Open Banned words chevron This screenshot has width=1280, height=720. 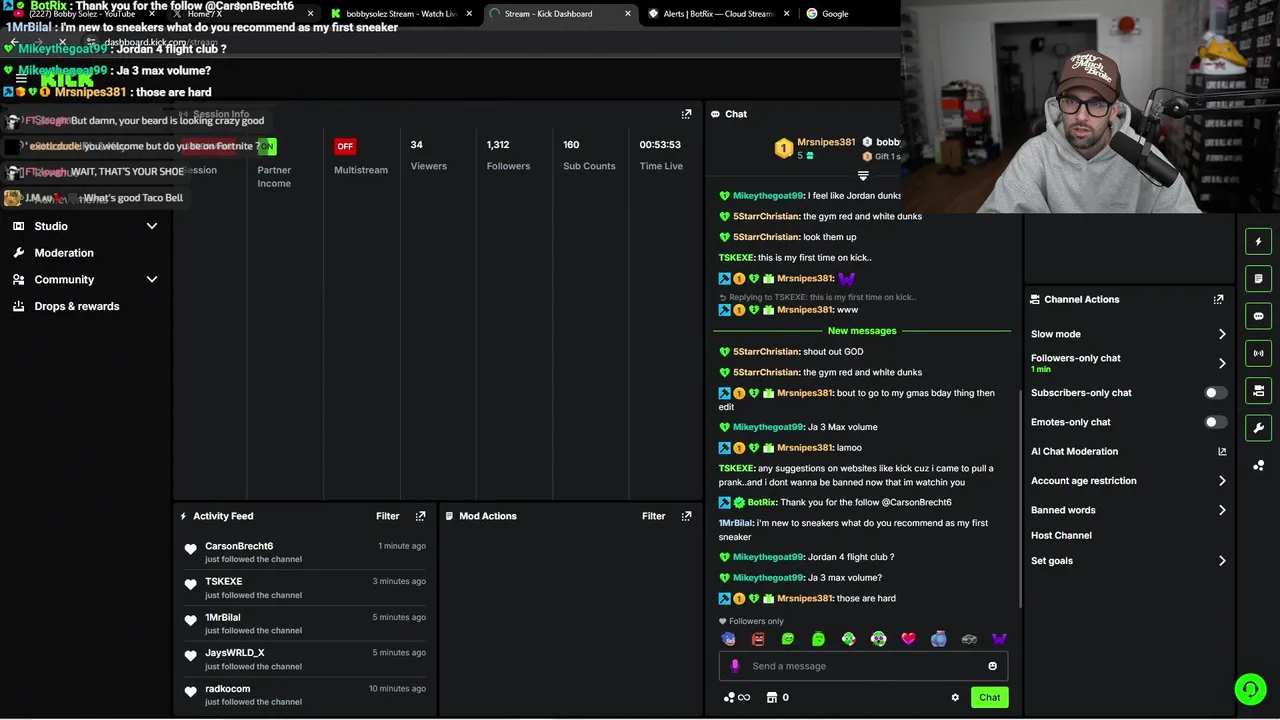coord(1222,510)
